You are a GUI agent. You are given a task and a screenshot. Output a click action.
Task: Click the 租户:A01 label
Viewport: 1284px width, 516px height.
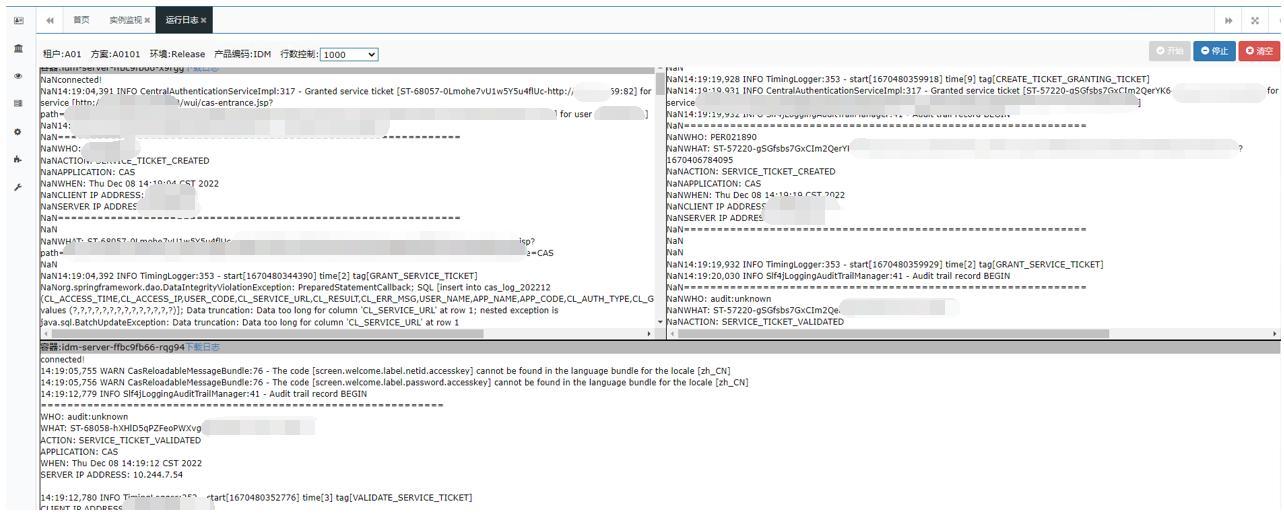pos(62,55)
